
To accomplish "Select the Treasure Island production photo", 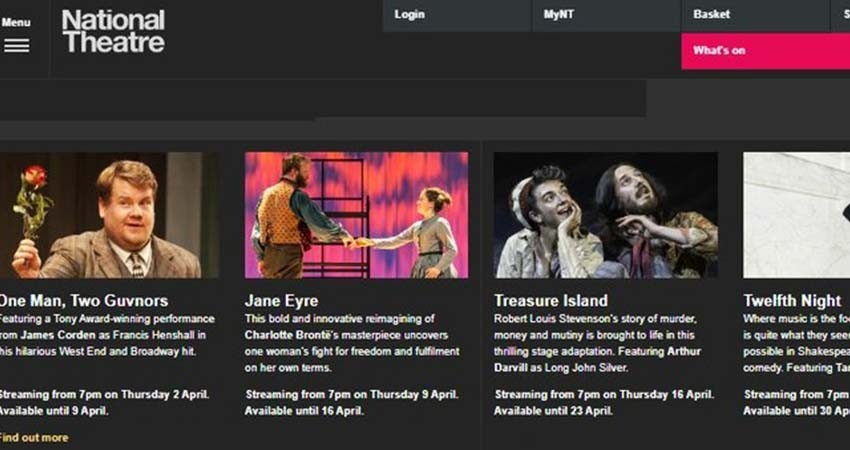I will (605, 215).
